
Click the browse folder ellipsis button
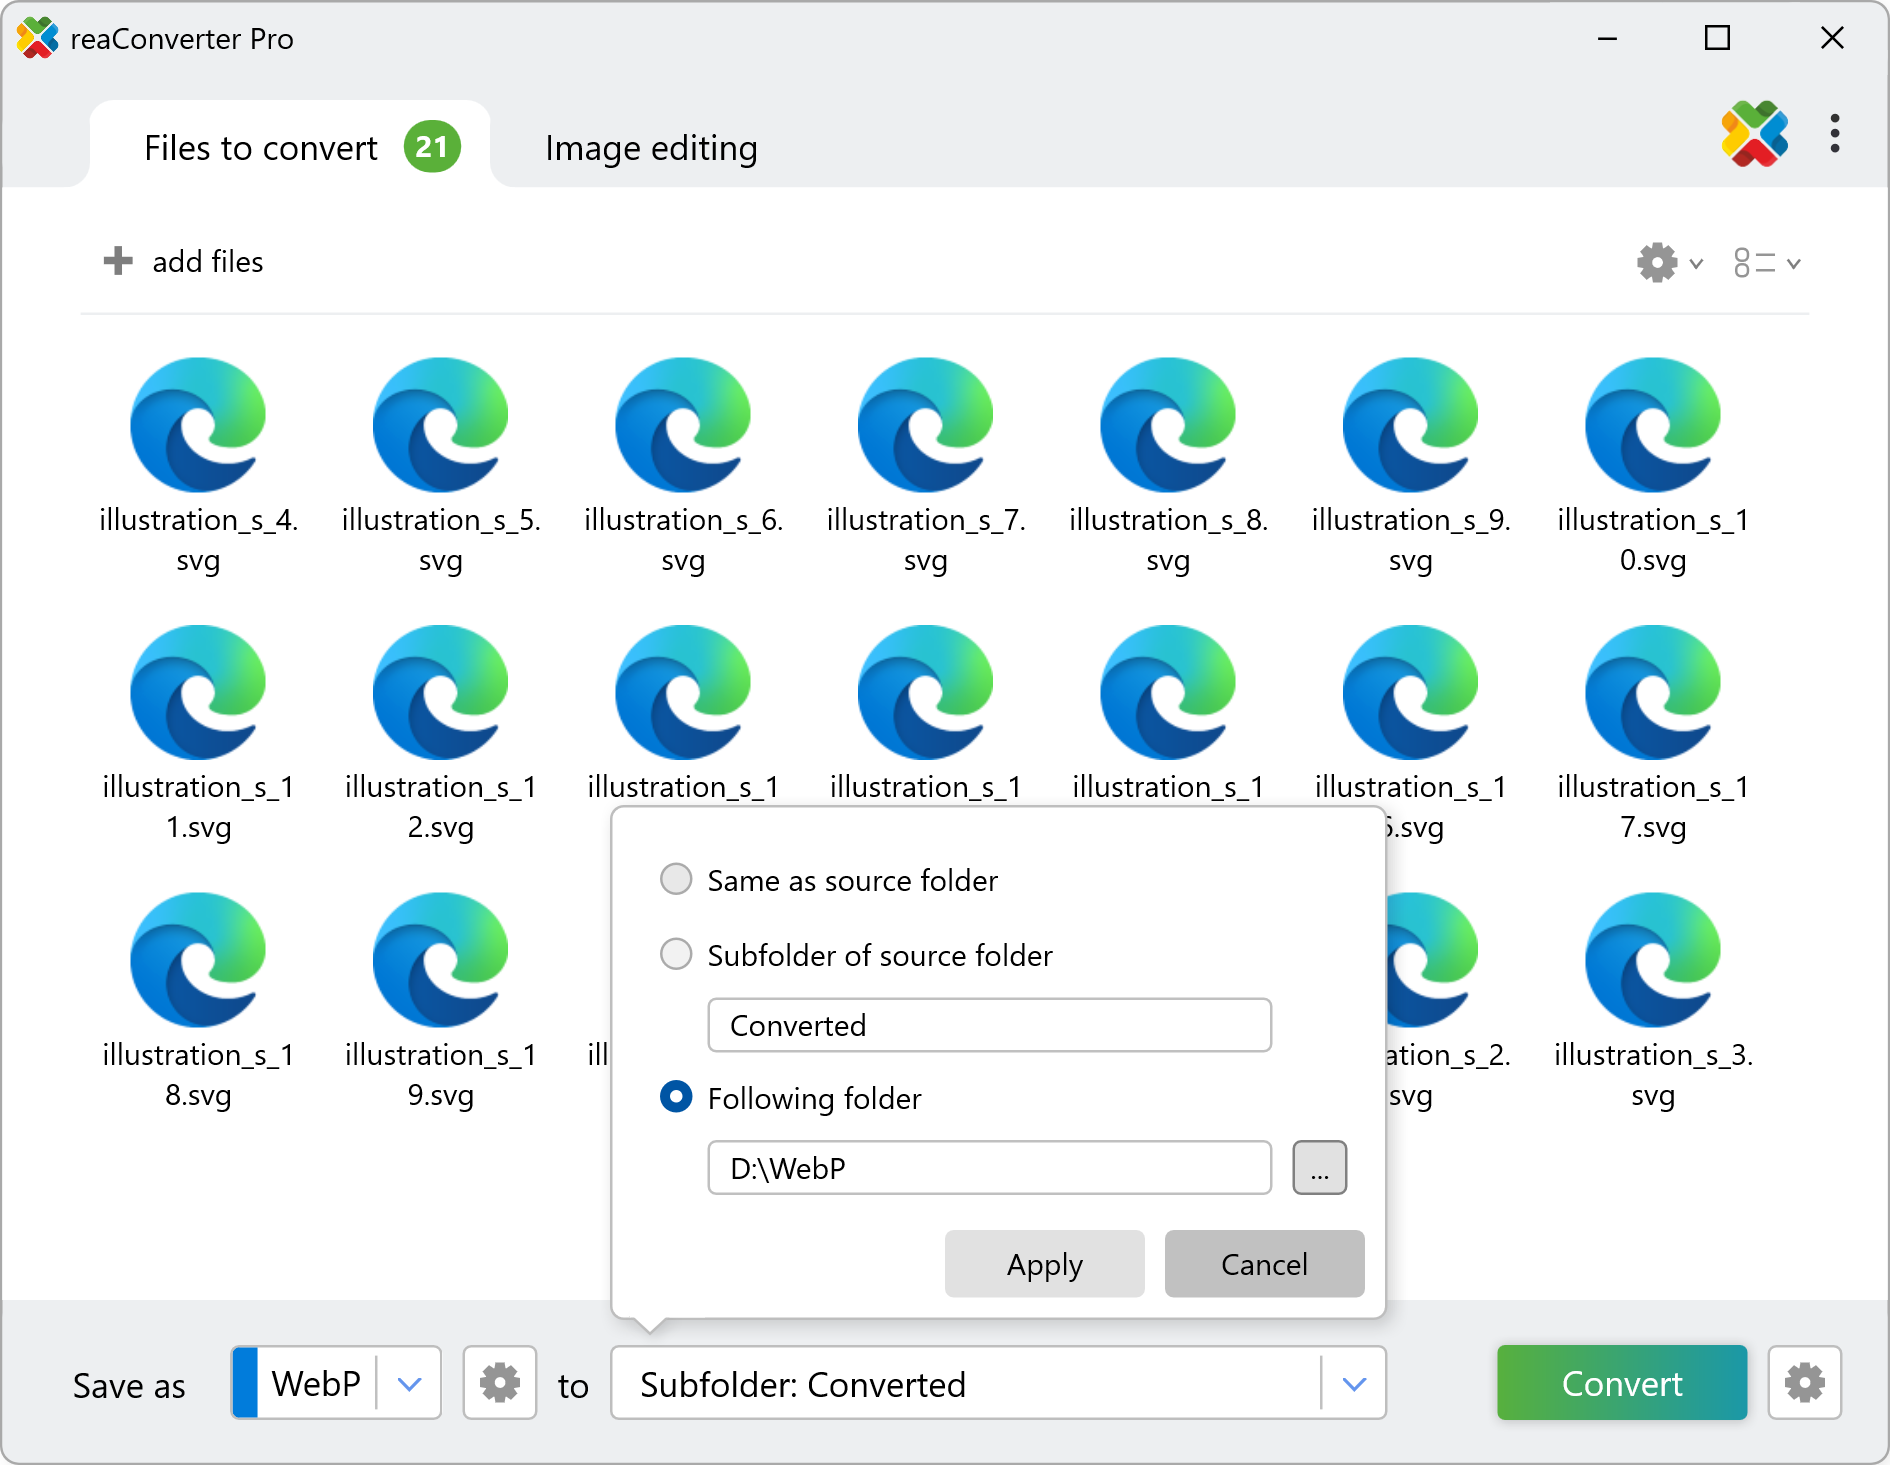pos(1319,1168)
